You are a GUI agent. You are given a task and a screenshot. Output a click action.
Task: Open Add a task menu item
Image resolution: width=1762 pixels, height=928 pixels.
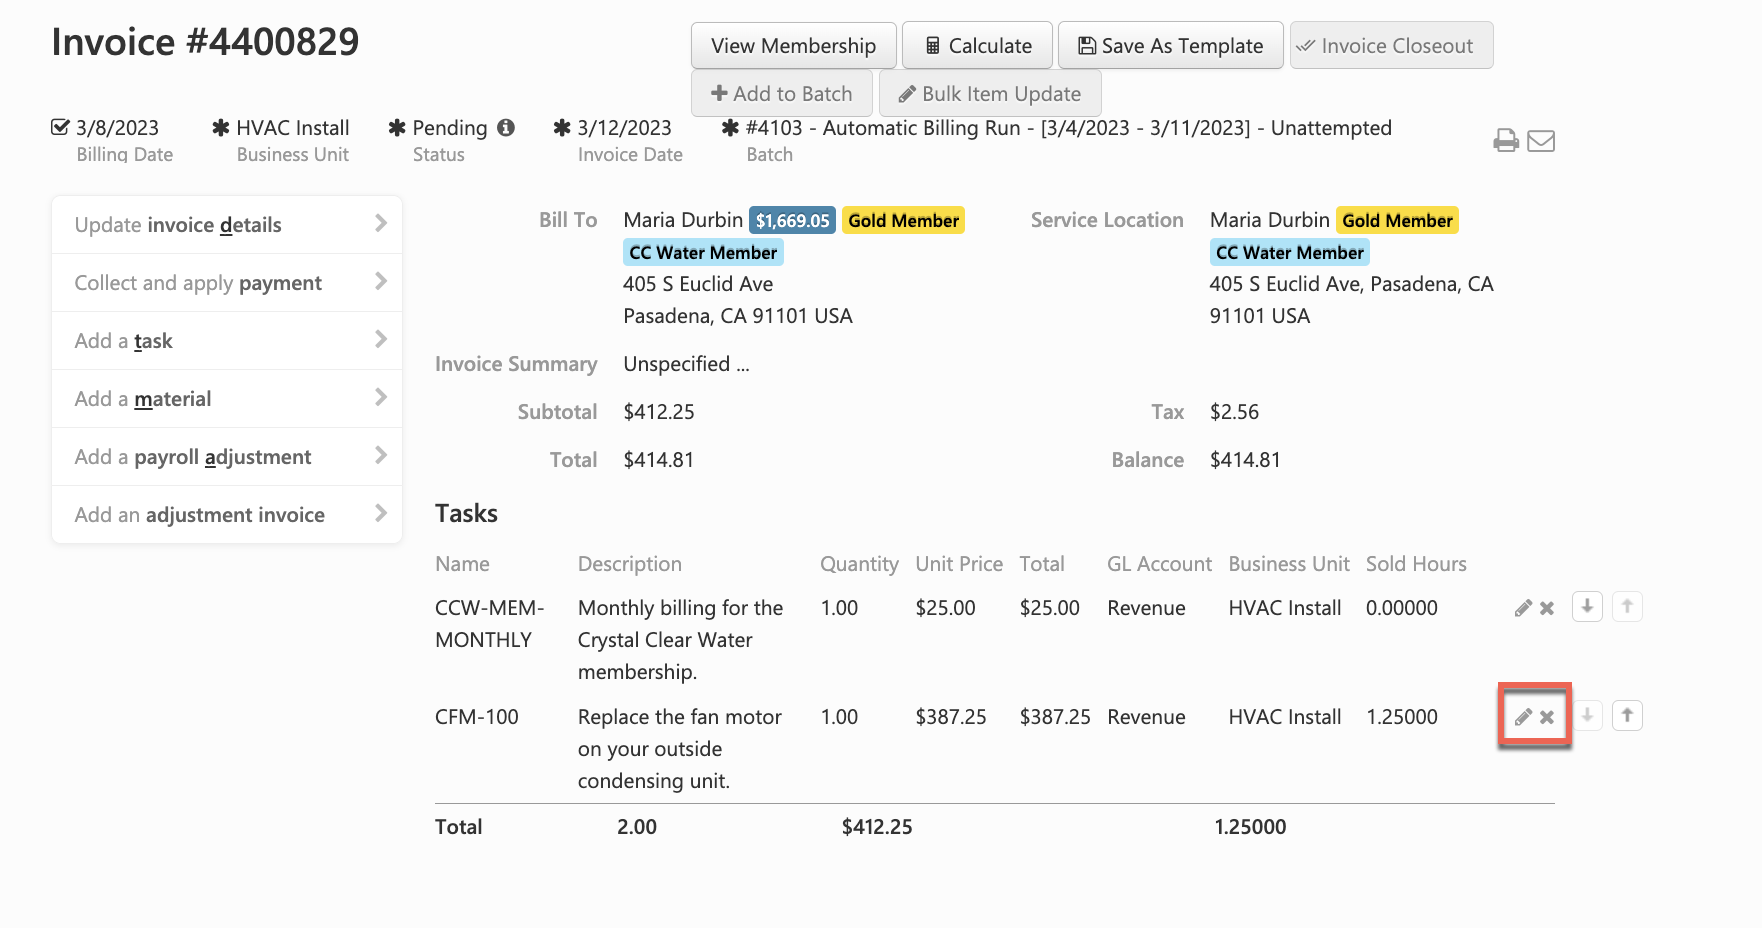(124, 341)
